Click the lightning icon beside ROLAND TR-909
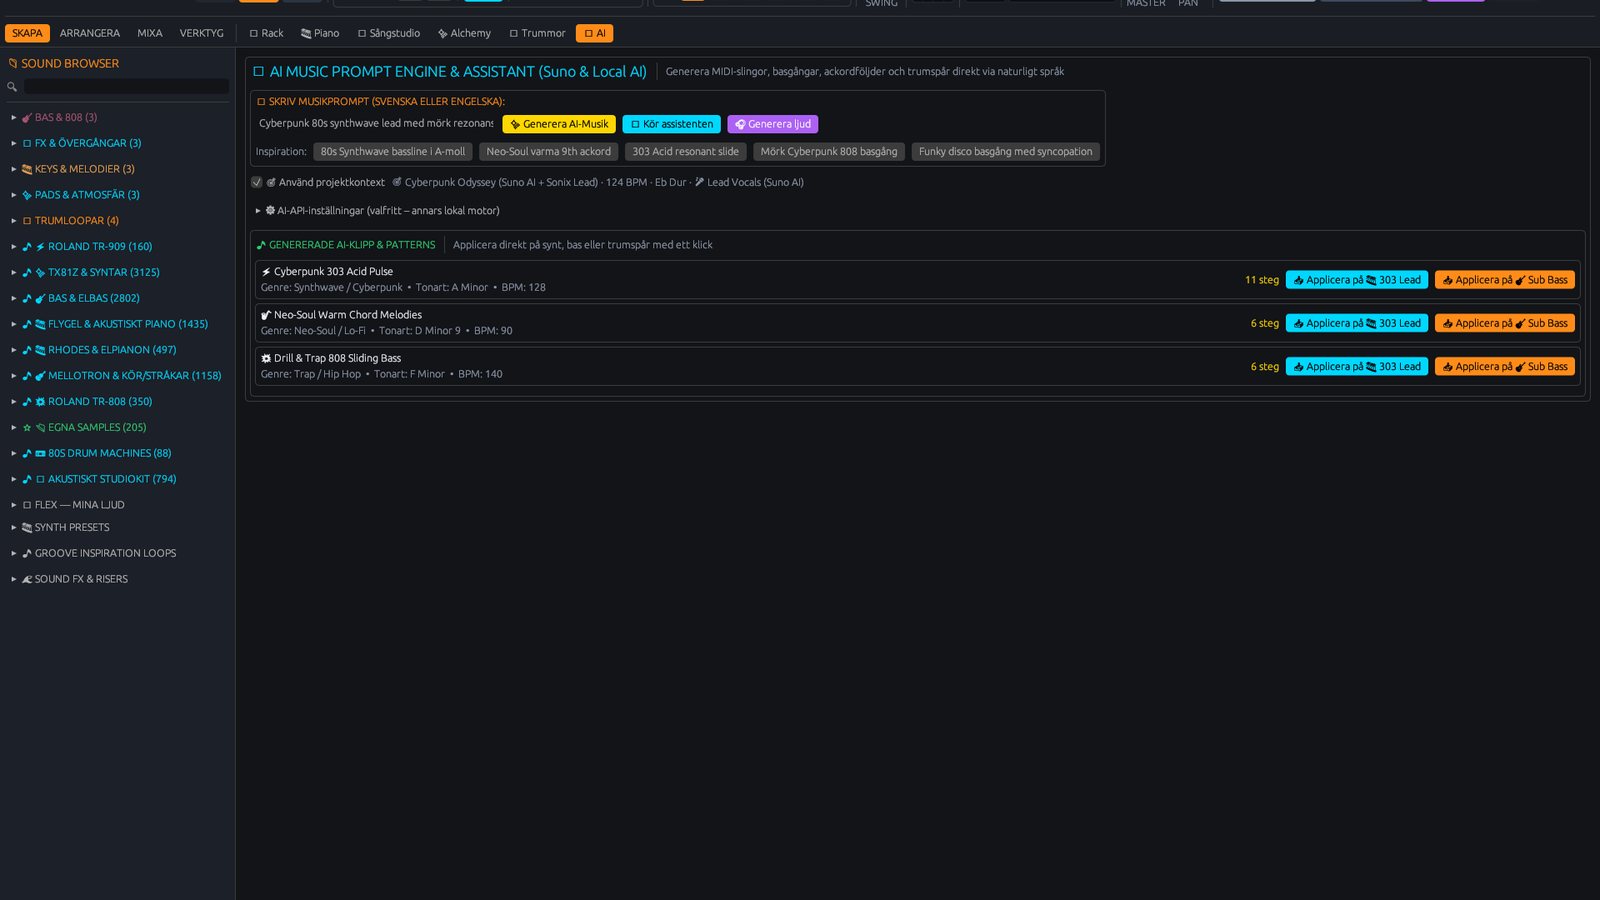Screen dimensions: 1600x900 coord(40,246)
